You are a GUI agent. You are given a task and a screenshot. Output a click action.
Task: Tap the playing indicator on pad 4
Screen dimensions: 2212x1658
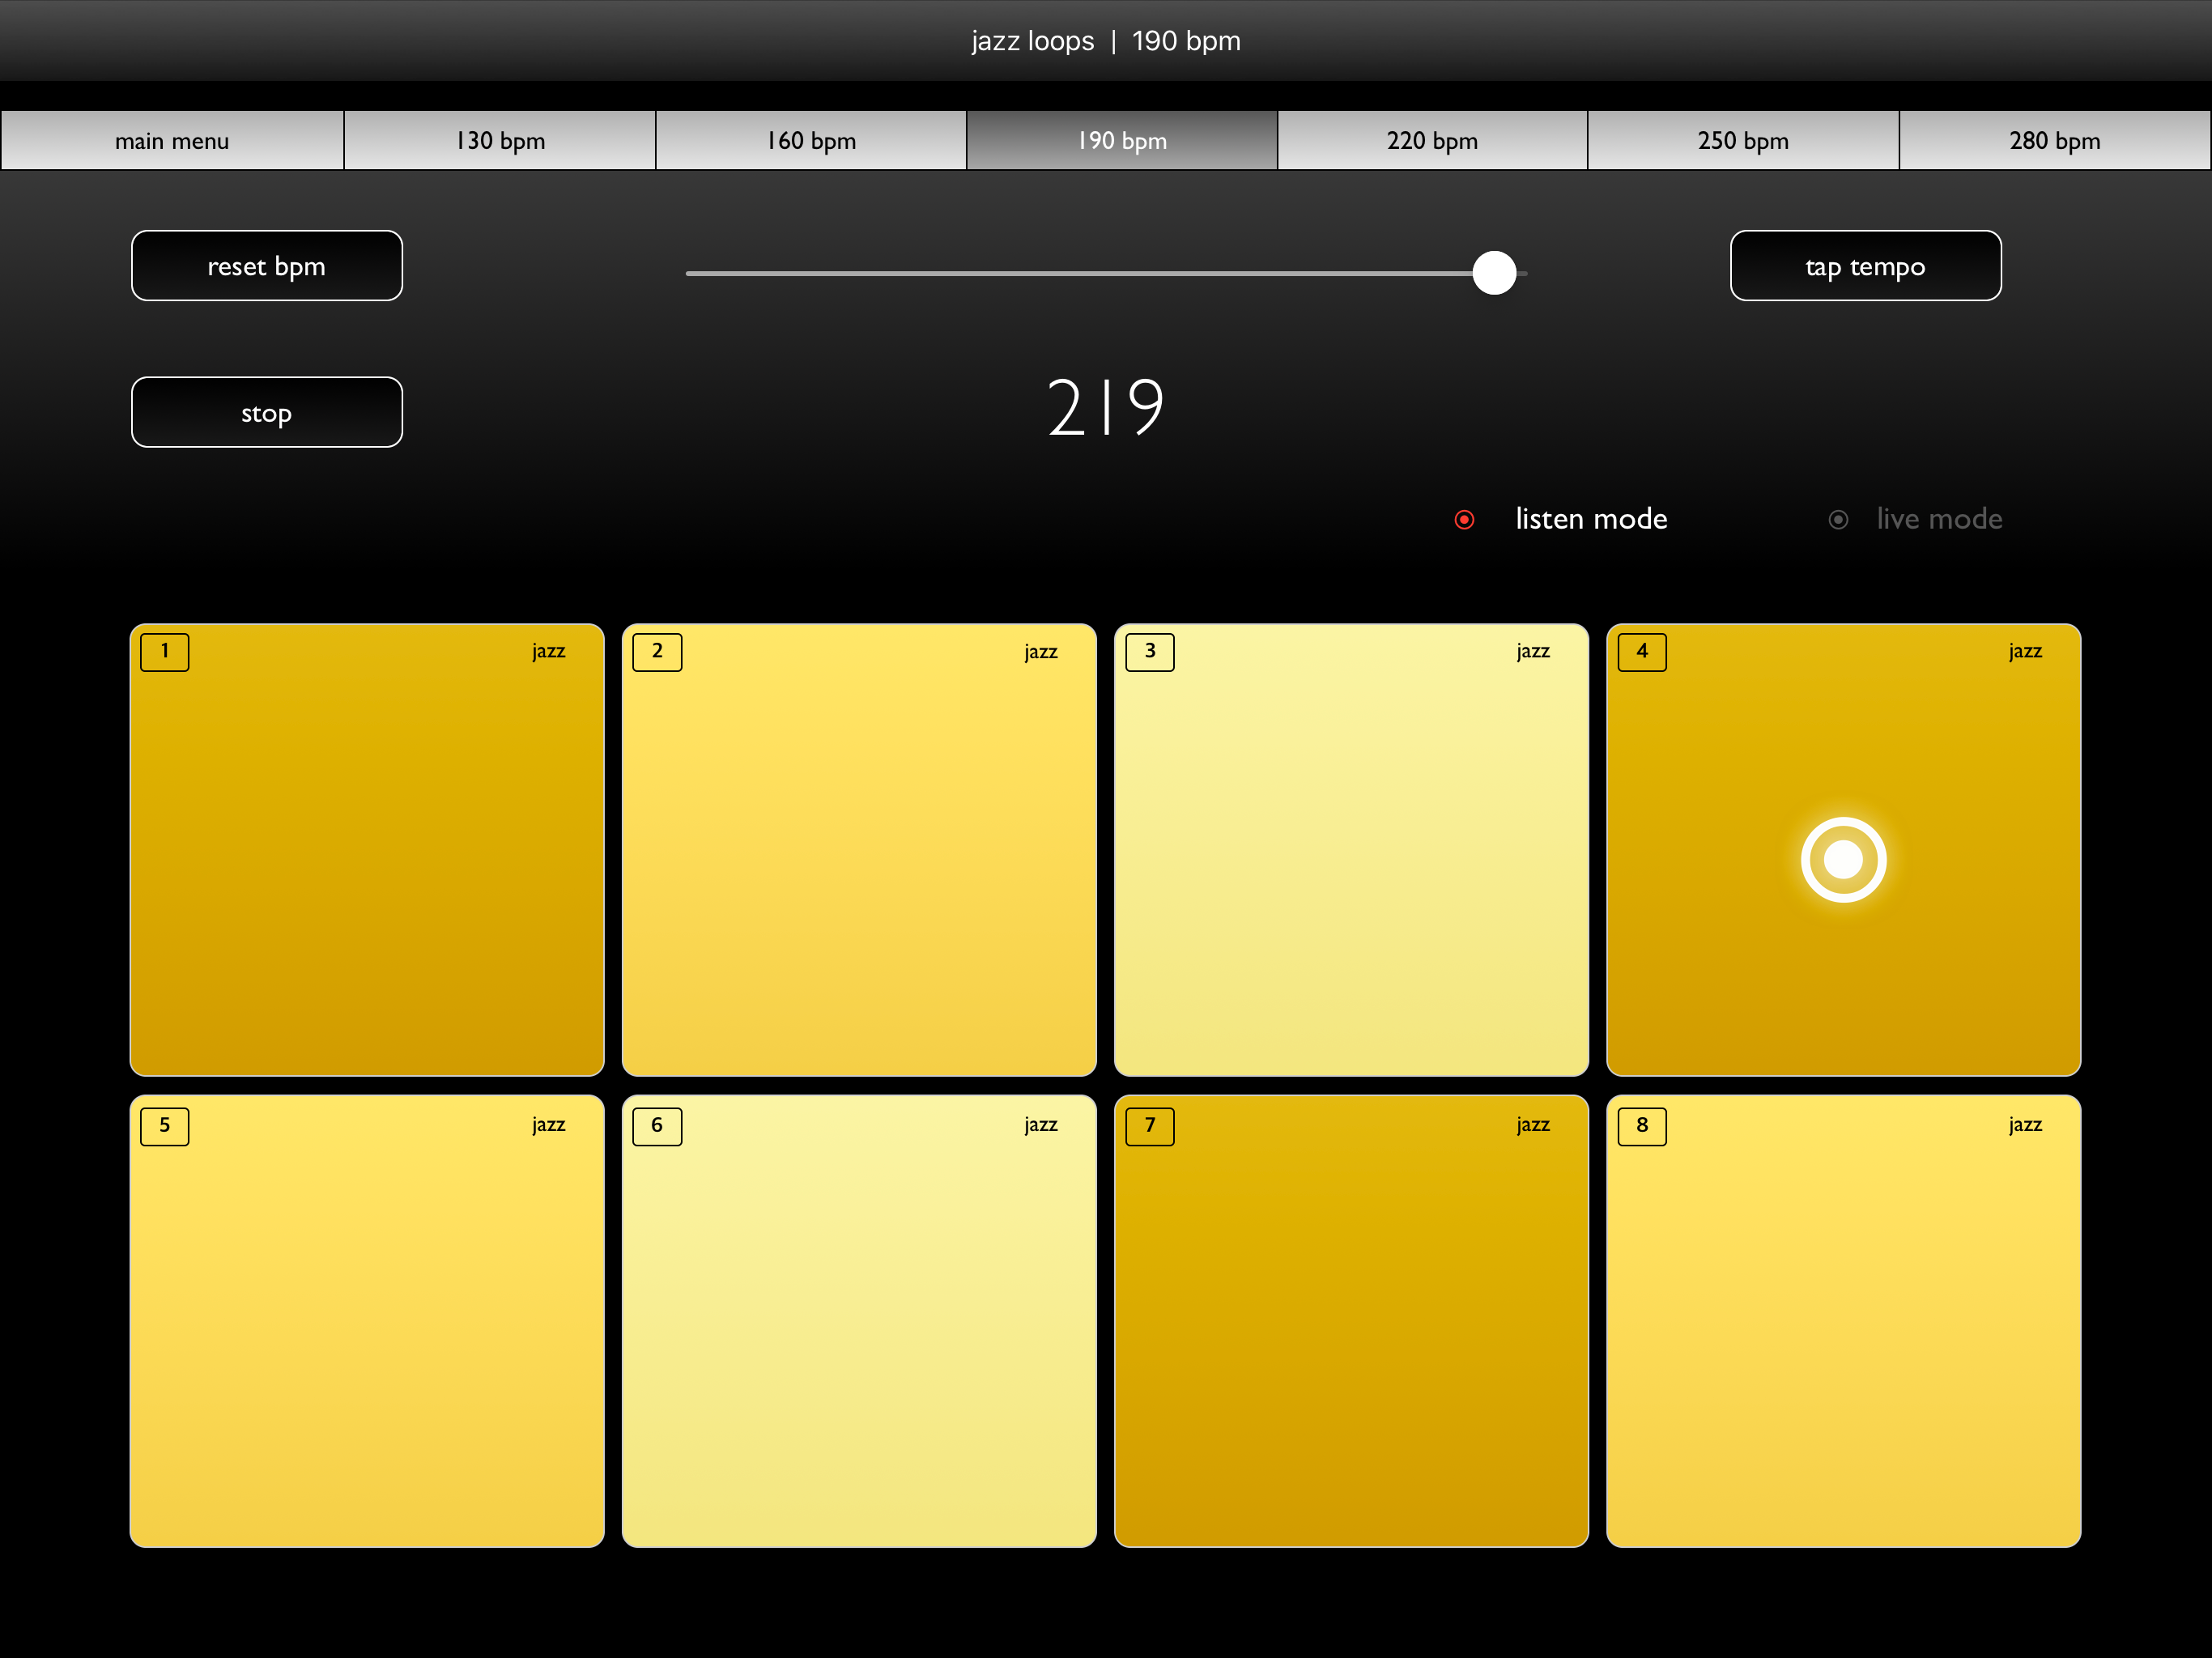(x=1842, y=859)
